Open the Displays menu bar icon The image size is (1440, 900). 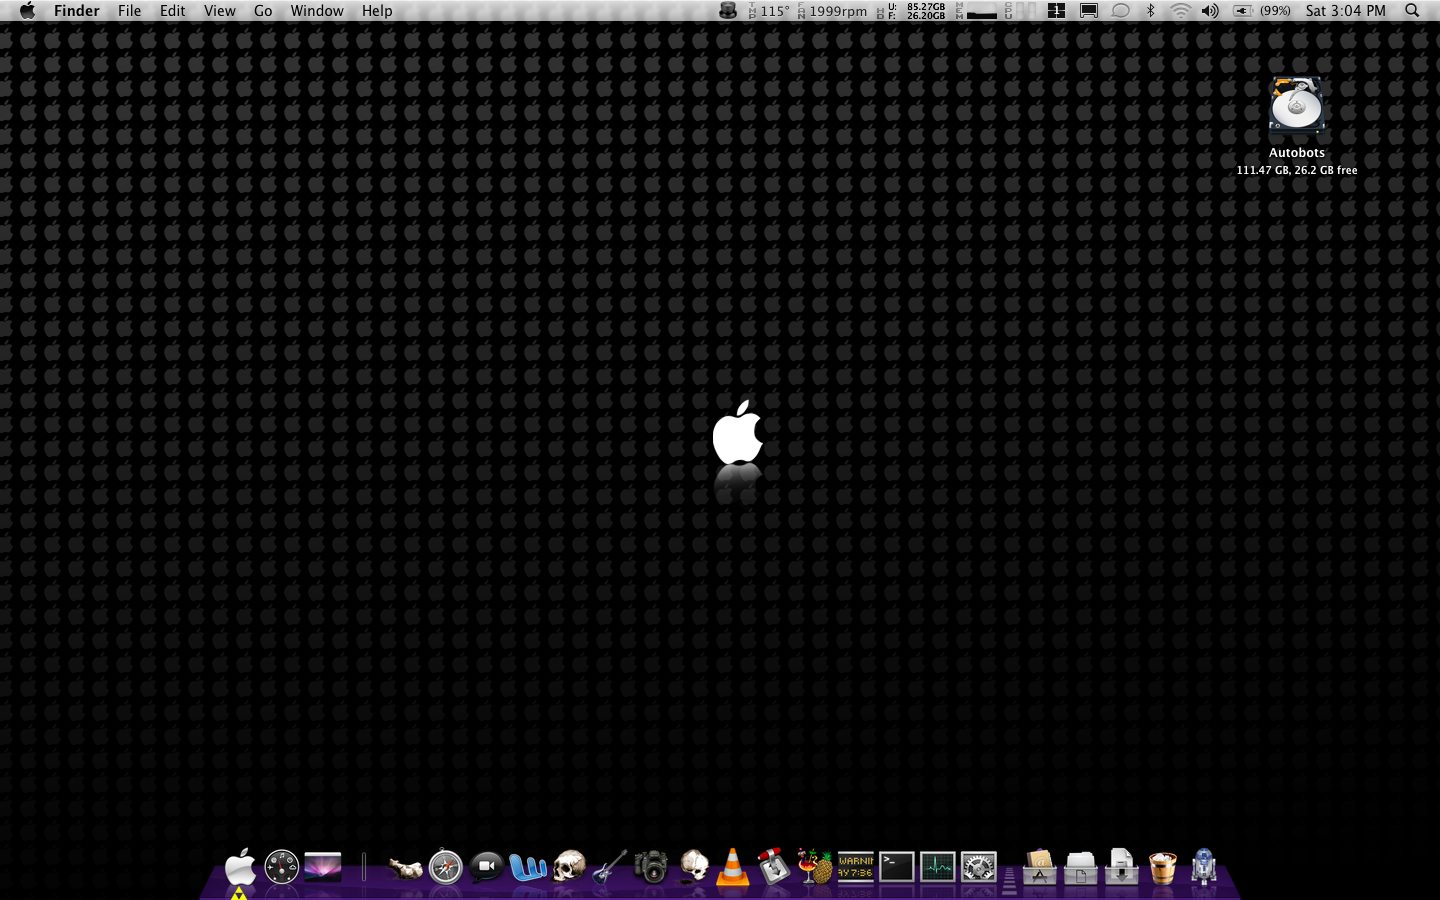click(1089, 11)
